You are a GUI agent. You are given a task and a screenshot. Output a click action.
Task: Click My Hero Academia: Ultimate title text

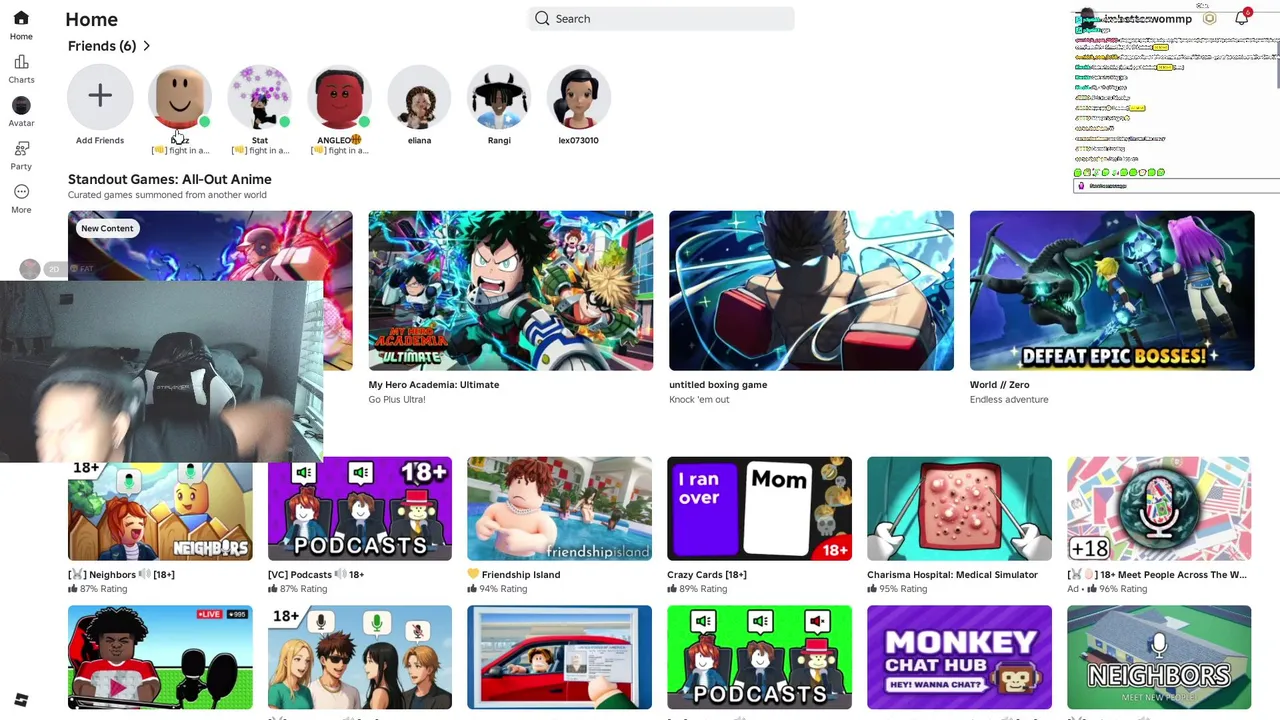(x=434, y=384)
